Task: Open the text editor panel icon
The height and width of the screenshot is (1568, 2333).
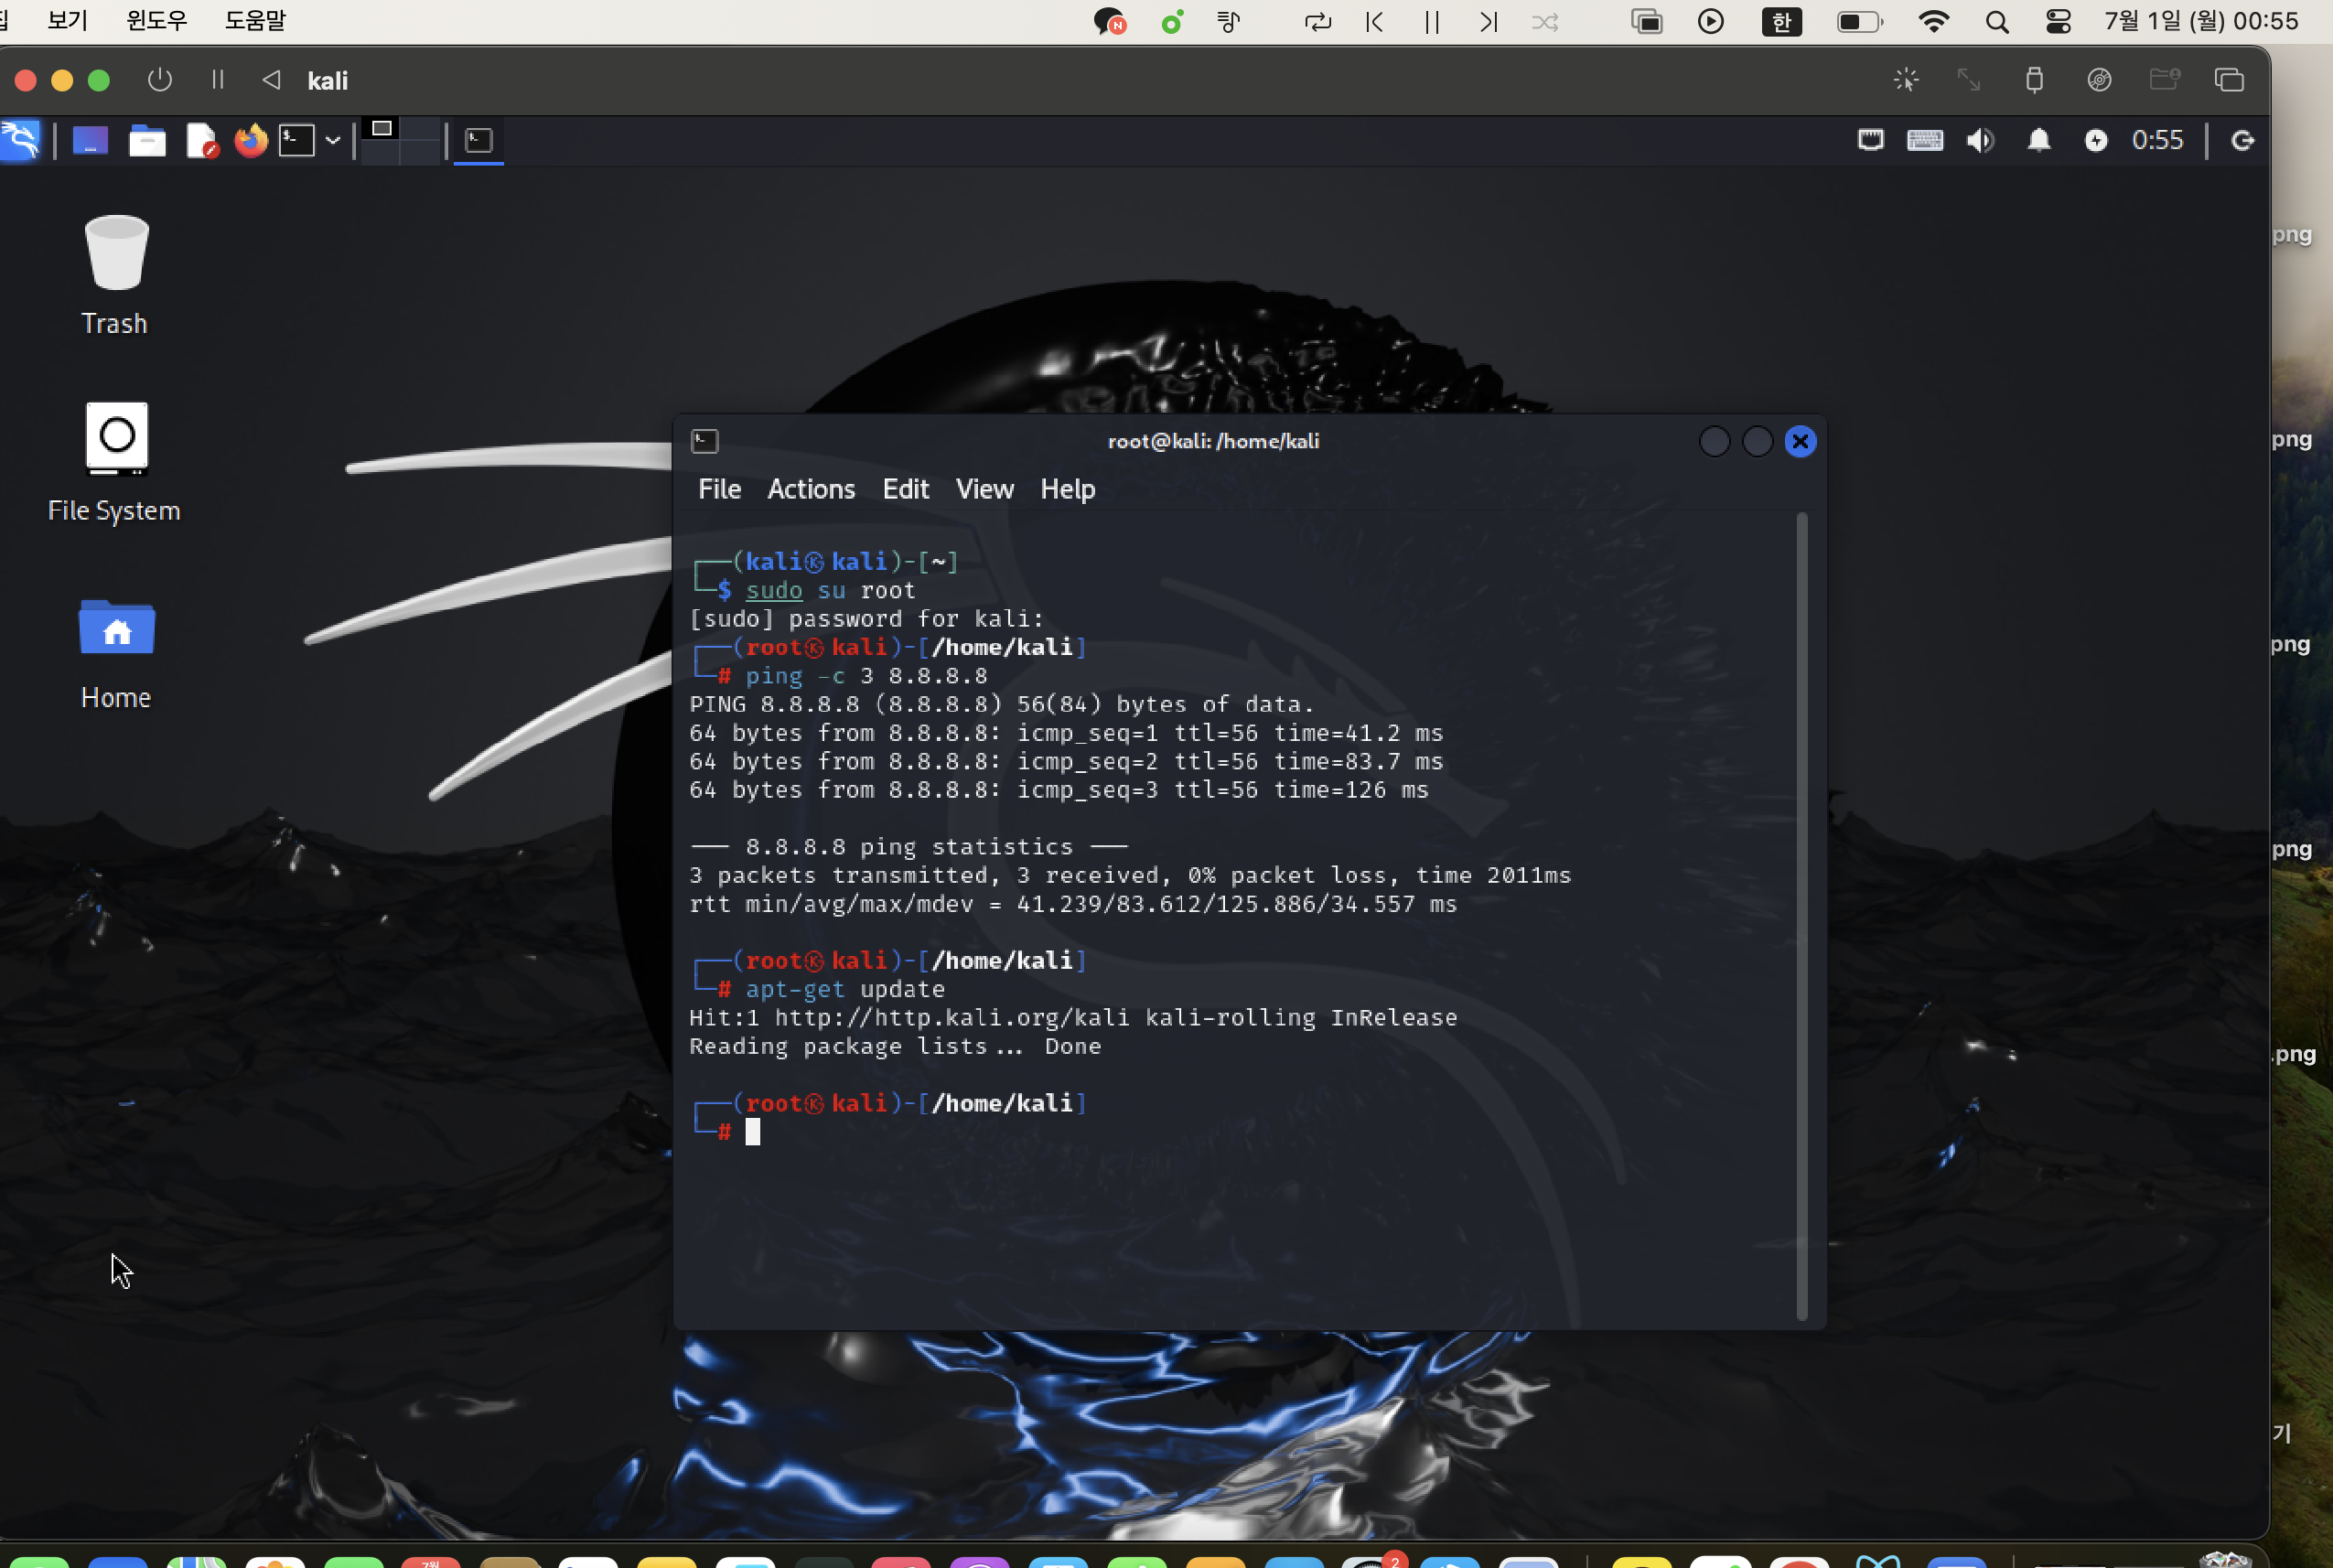Action: [201, 140]
